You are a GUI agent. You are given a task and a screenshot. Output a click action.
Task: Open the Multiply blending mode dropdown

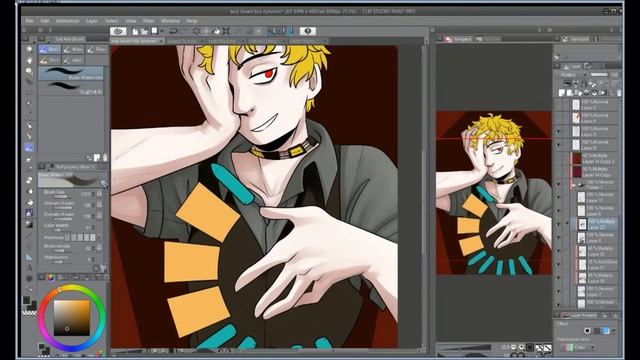573,75
